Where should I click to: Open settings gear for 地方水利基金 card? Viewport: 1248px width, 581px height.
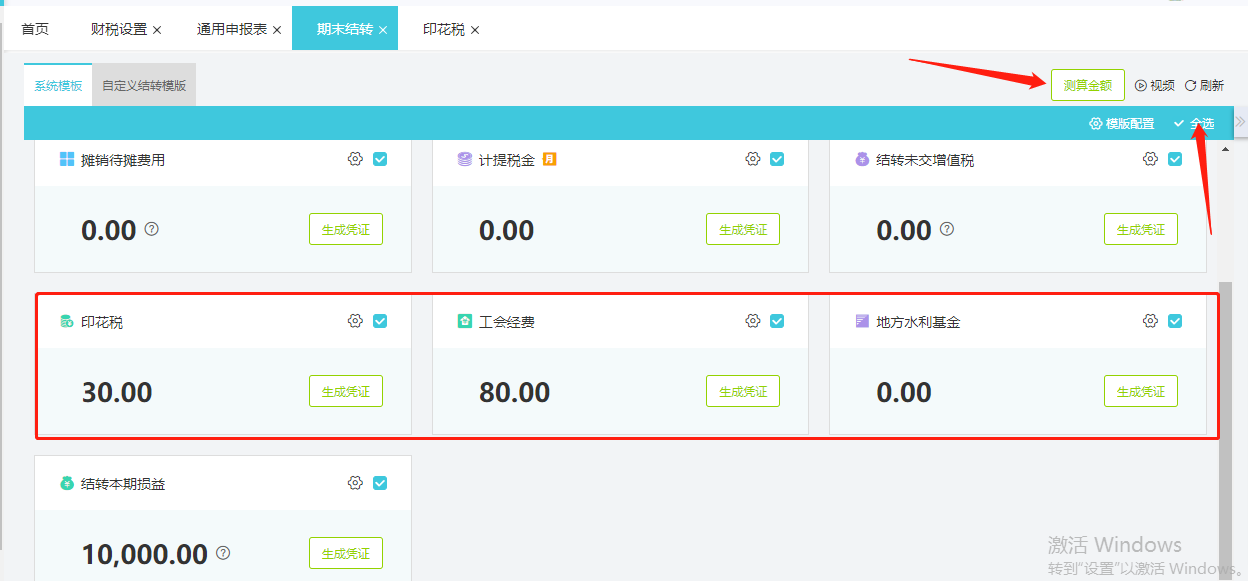pyautogui.click(x=1150, y=321)
